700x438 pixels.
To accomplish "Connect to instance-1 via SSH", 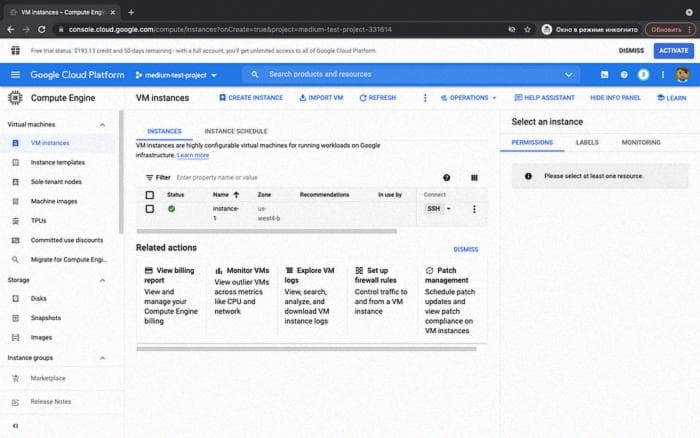I will pos(433,209).
